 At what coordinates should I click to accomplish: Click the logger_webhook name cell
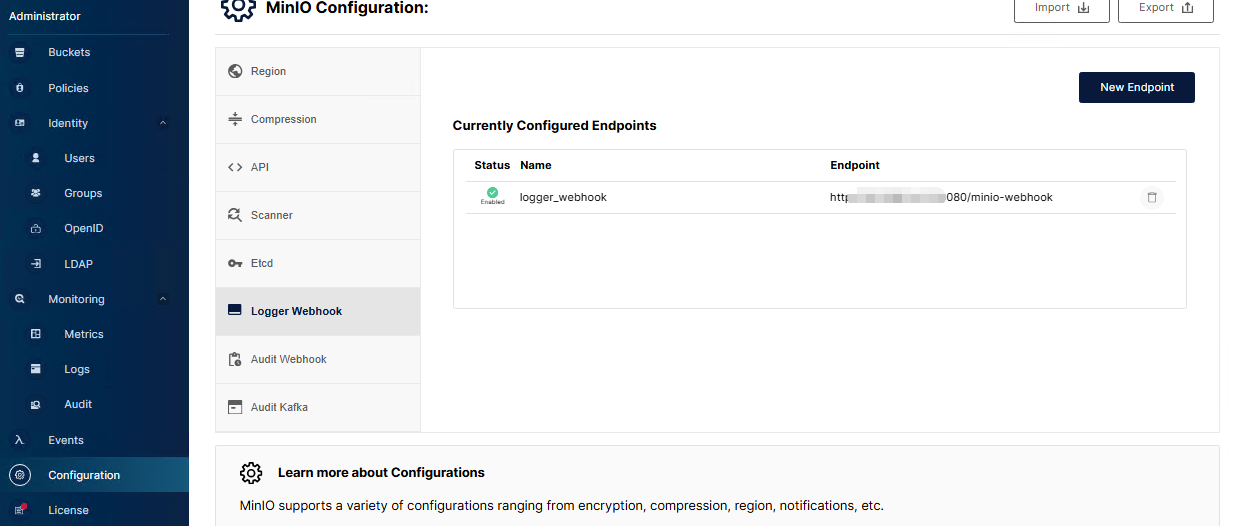(563, 197)
